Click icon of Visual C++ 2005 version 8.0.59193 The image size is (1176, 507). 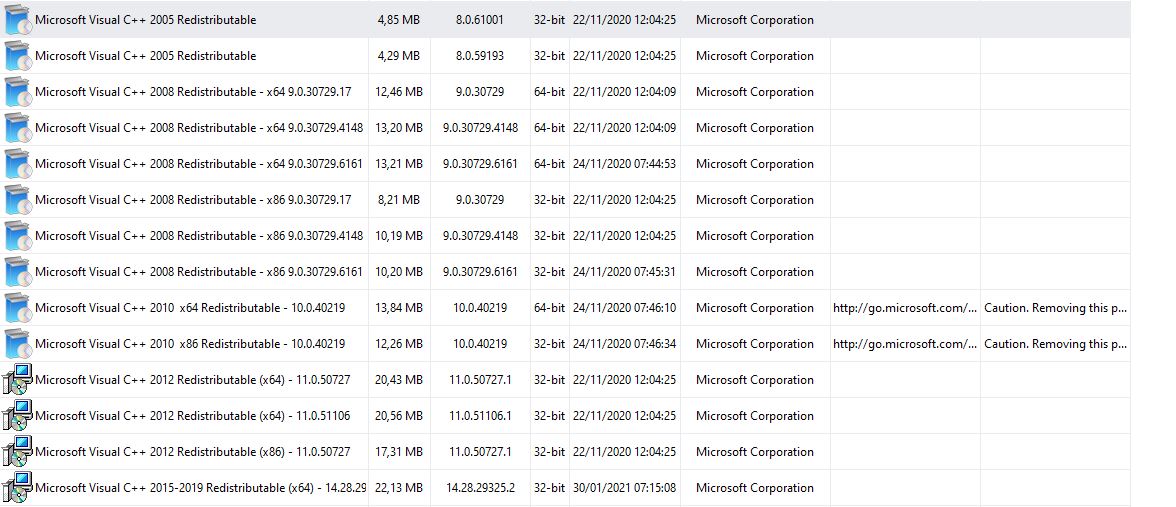click(x=18, y=56)
